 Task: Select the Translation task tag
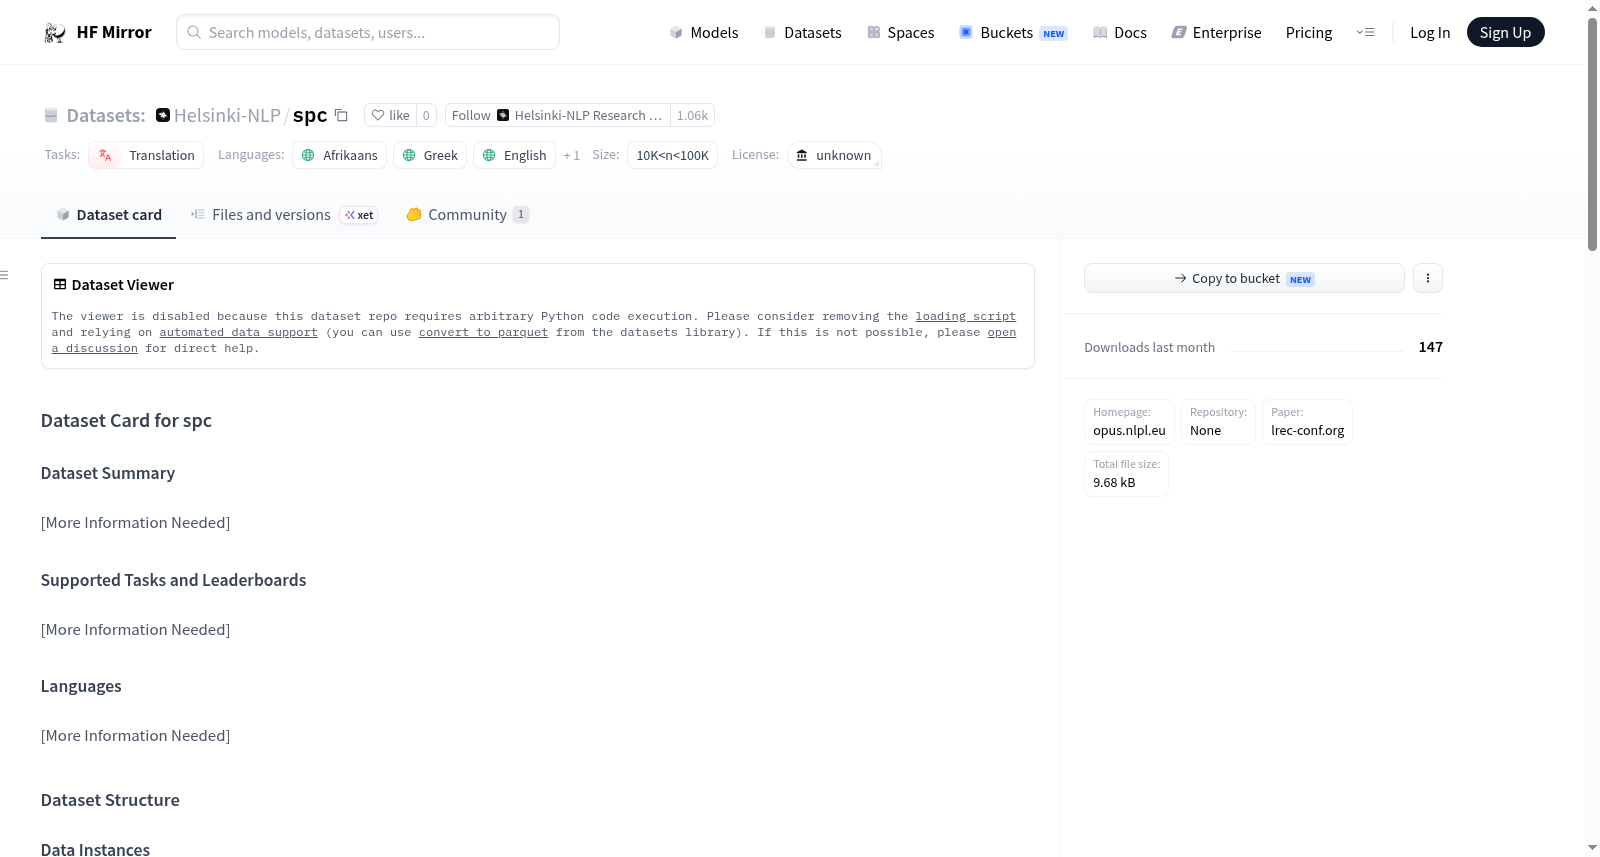pyautogui.click(x=146, y=155)
